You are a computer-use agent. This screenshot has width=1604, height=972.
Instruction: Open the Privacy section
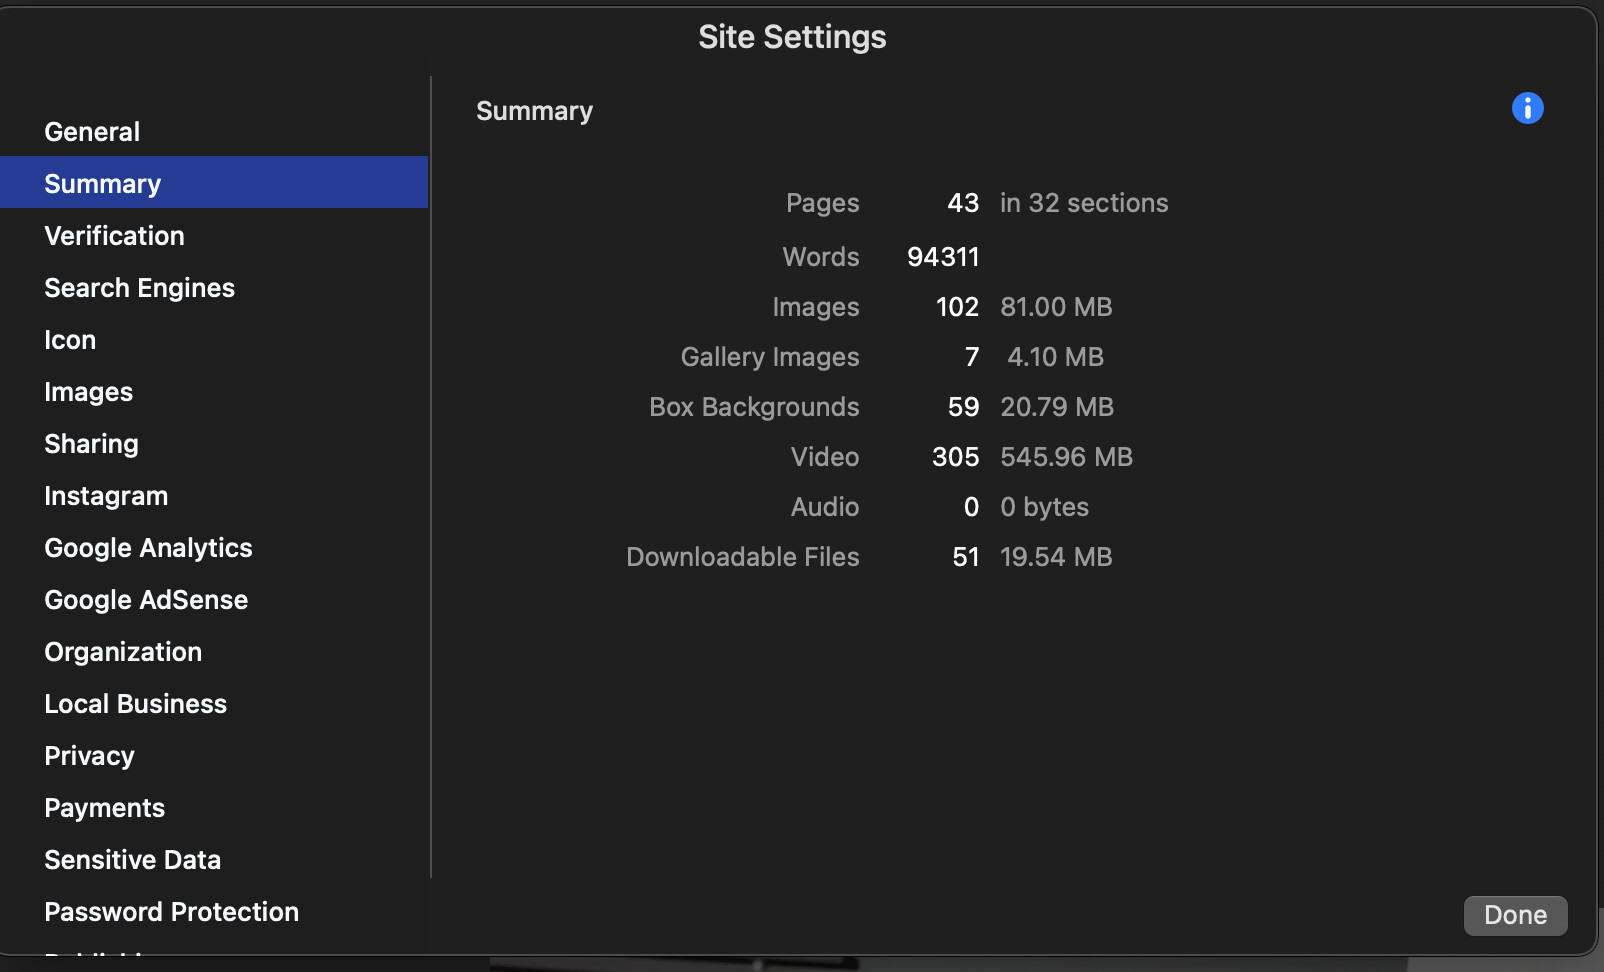pos(89,756)
